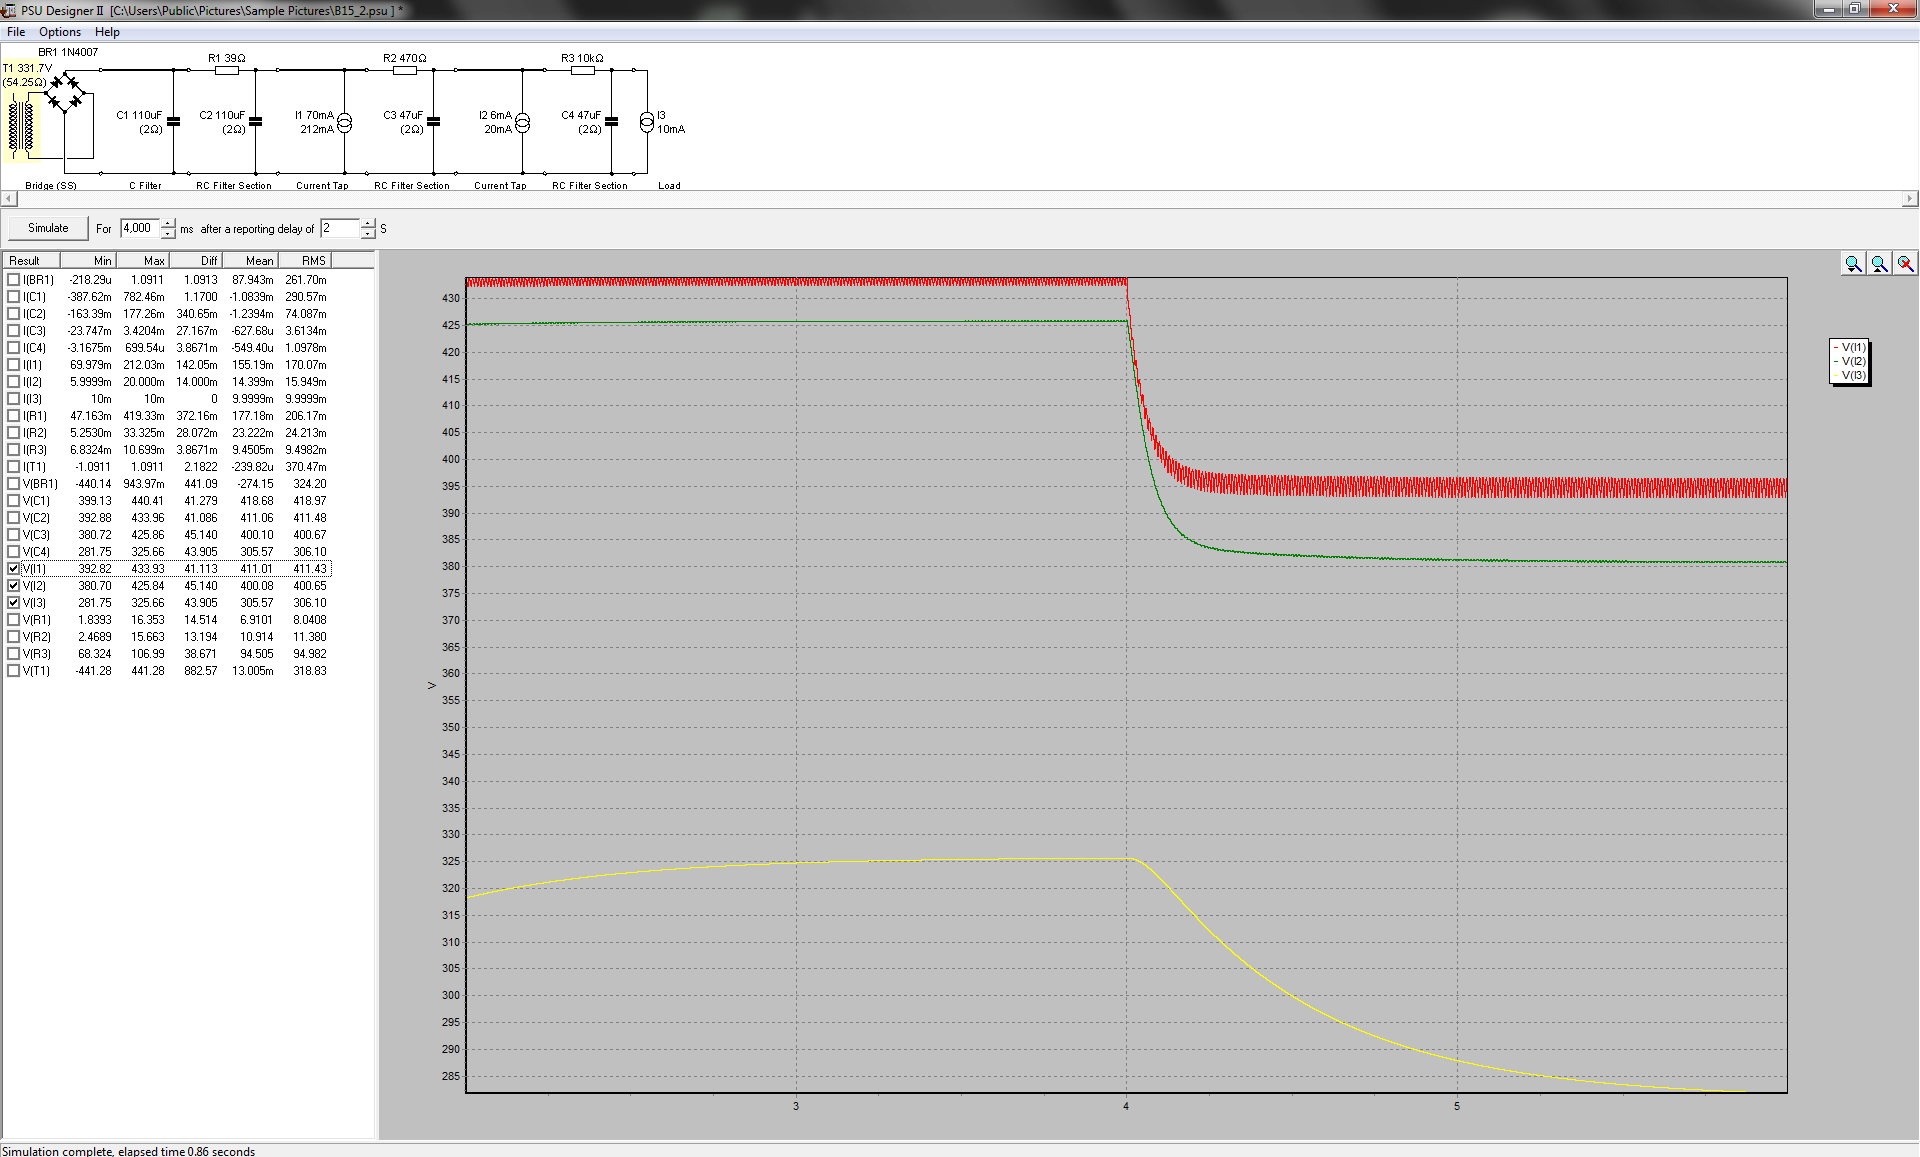This screenshot has height=1157, width=1920.
Task: Decrease reporting delay with down spinner
Action: point(368,234)
